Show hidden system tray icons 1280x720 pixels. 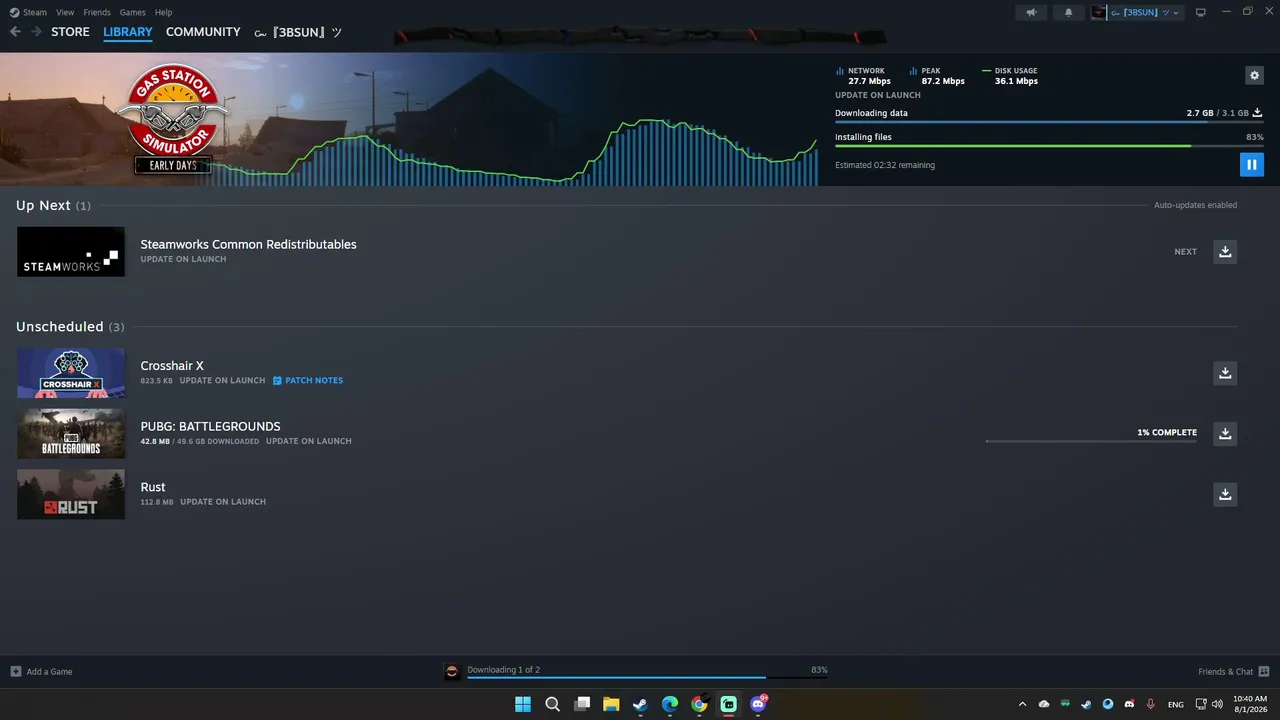pyautogui.click(x=1022, y=704)
